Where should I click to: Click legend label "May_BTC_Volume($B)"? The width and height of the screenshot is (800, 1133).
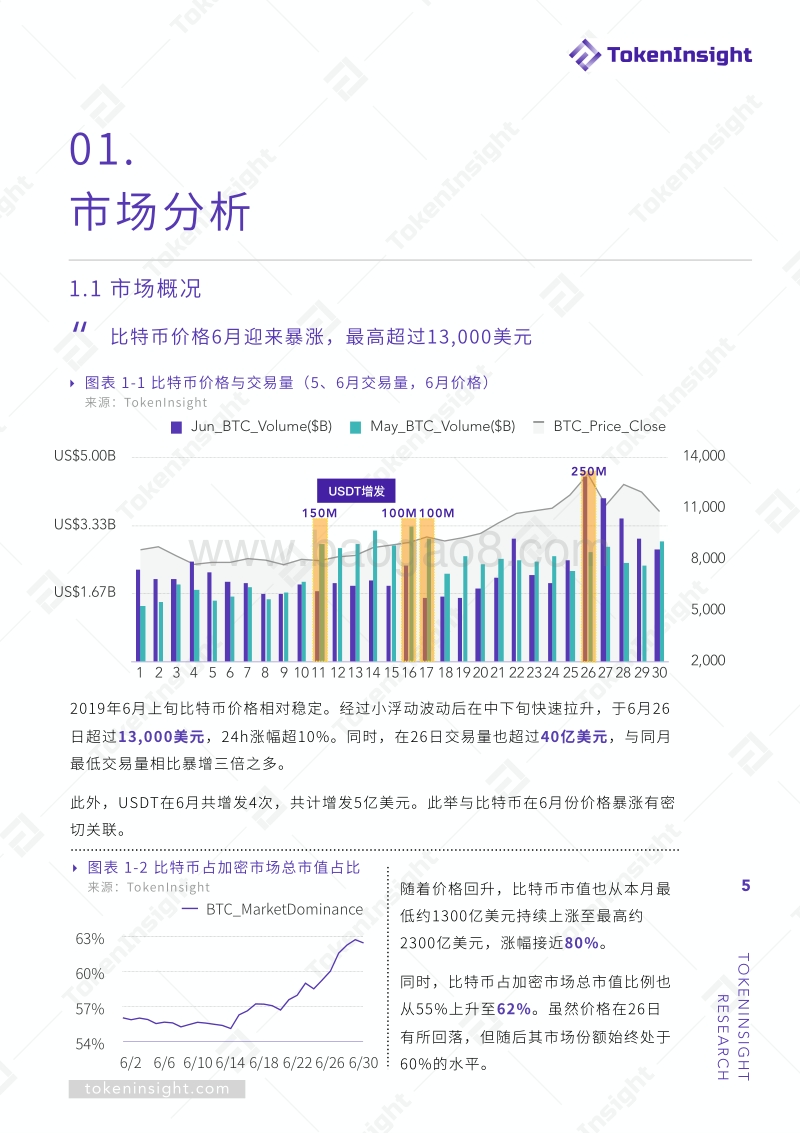click(443, 426)
